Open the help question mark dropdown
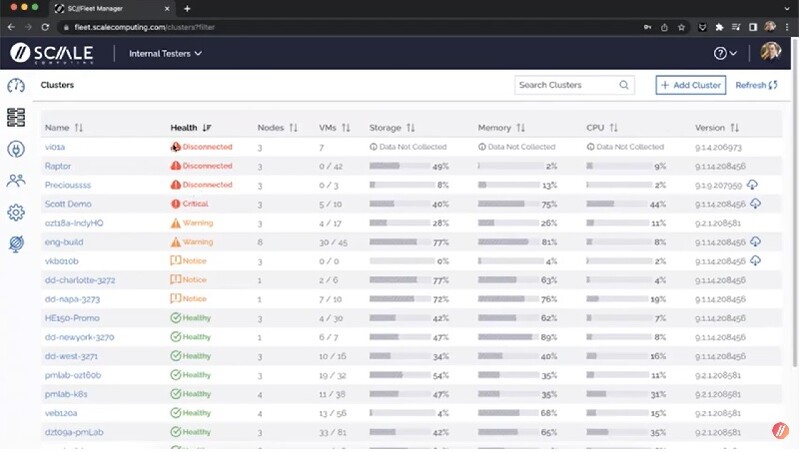 (x=725, y=53)
